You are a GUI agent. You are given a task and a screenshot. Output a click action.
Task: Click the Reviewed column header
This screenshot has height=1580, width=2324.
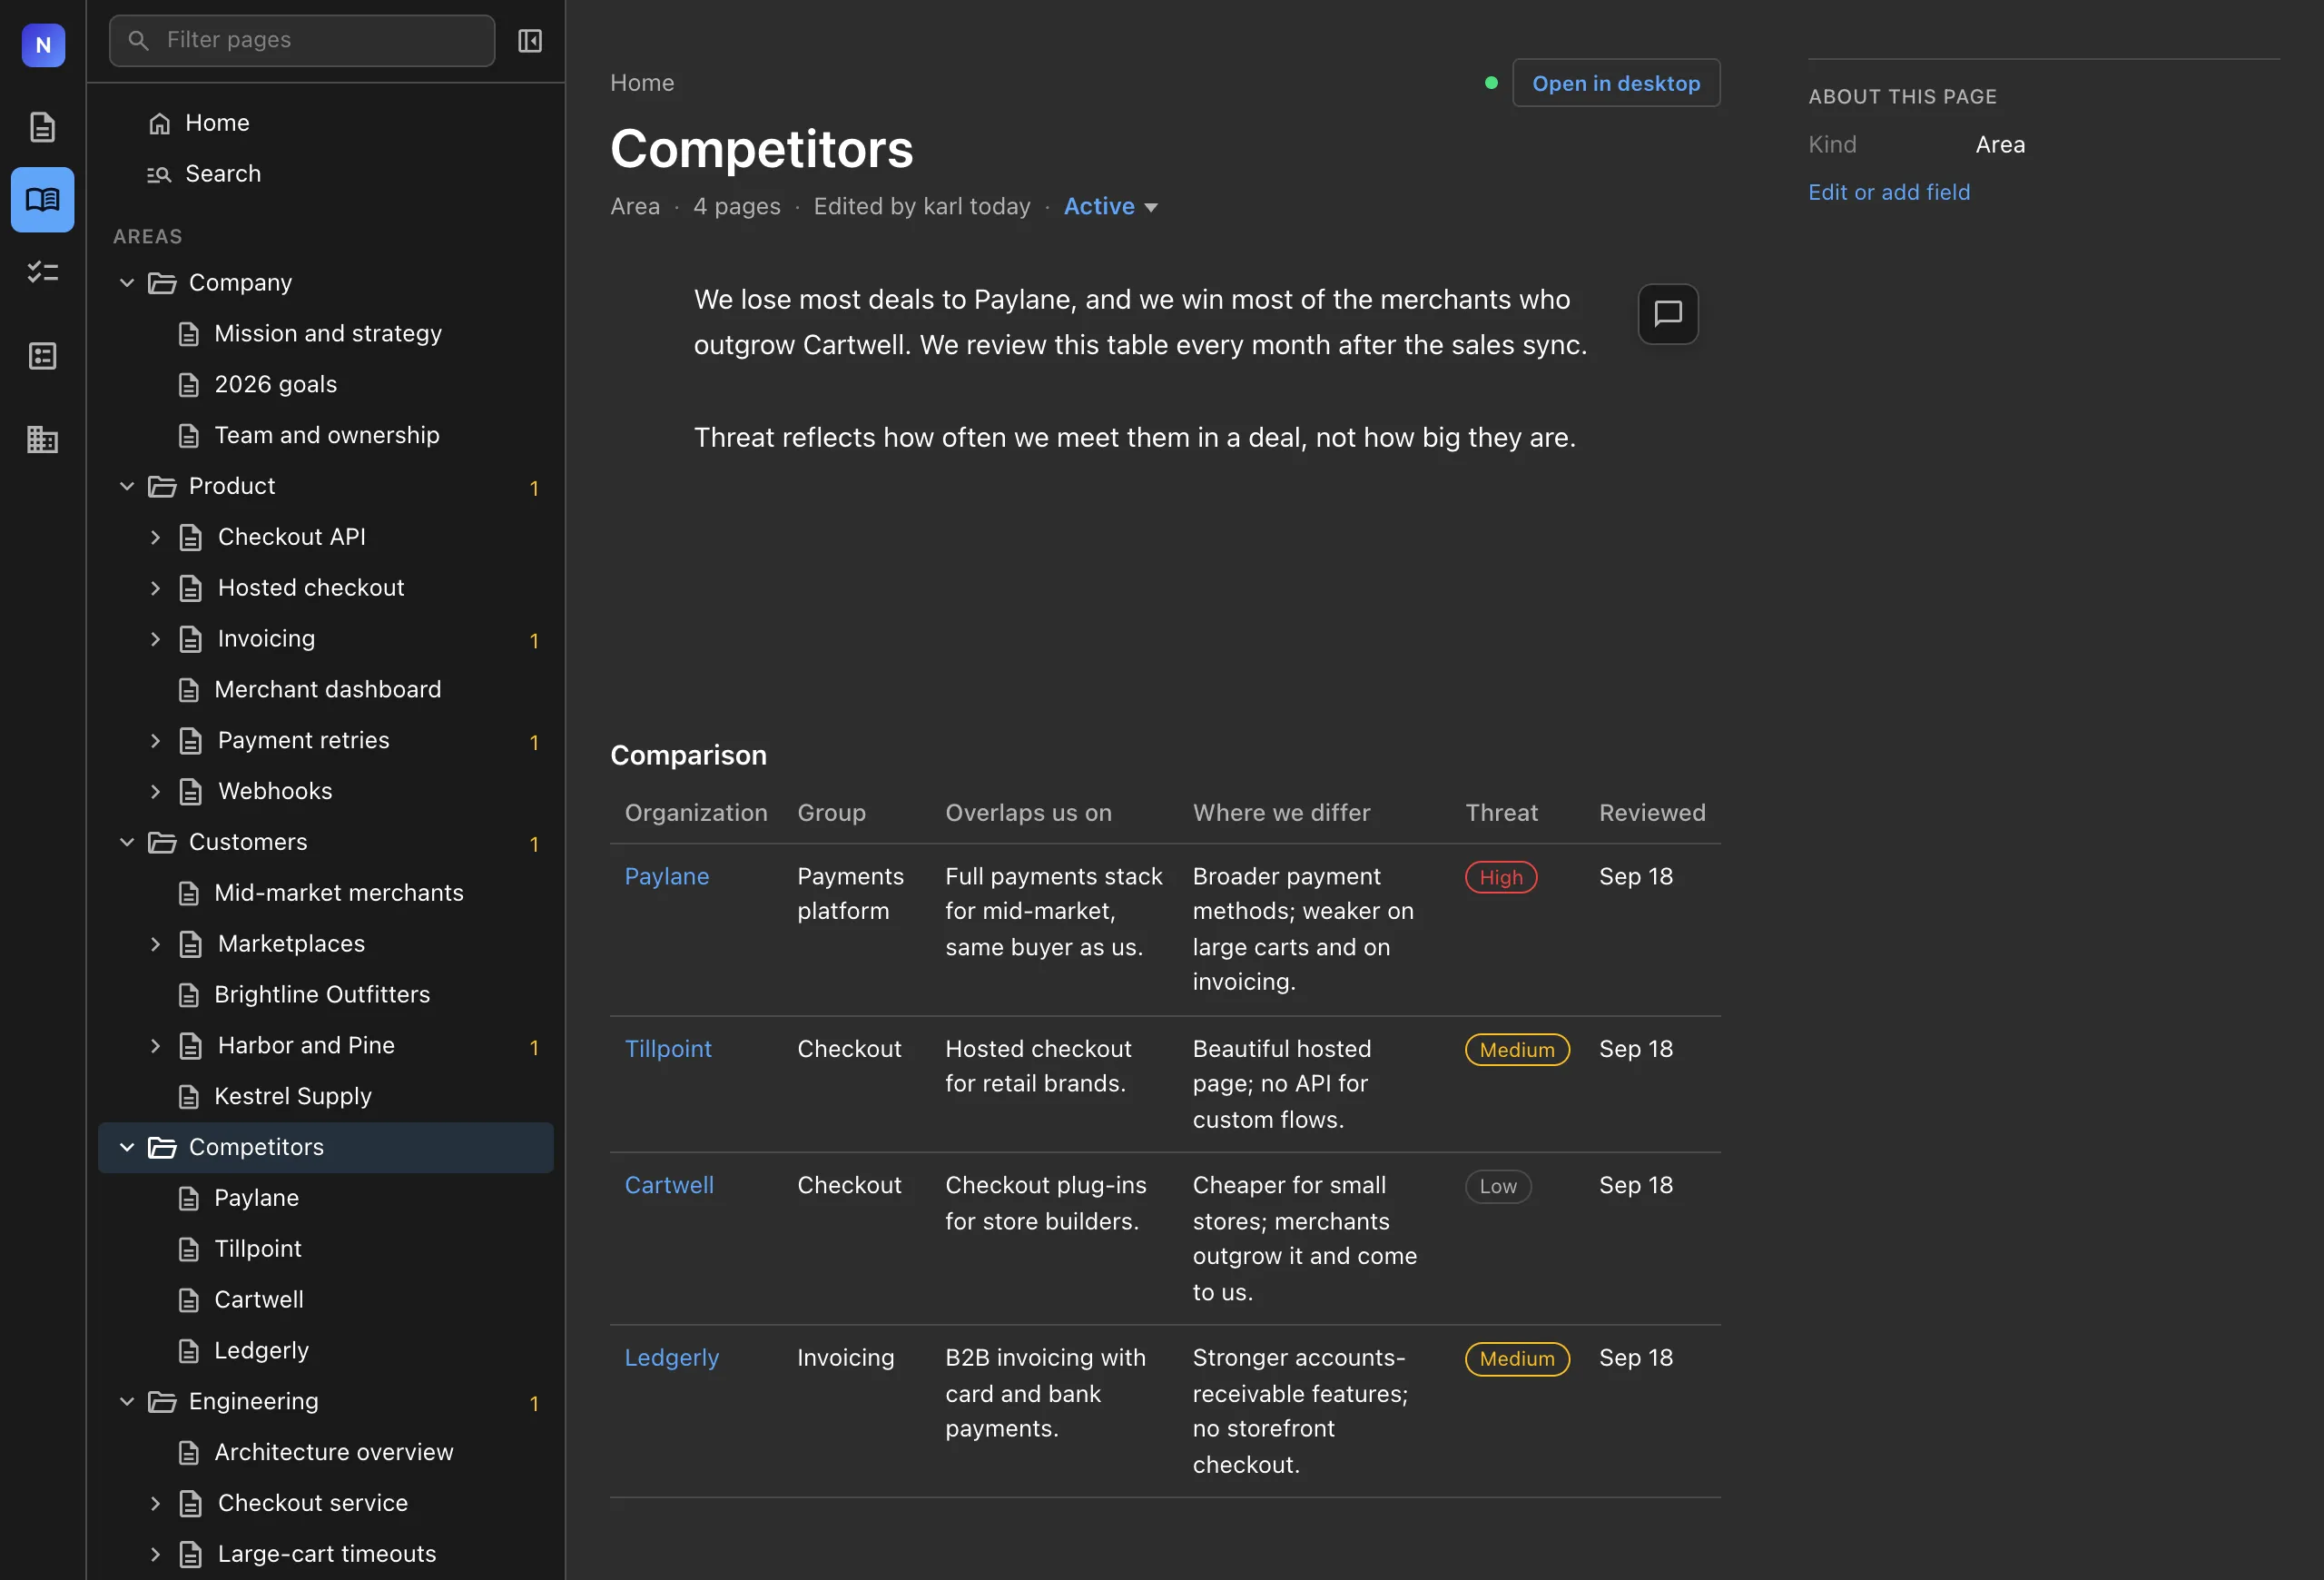1652,813
